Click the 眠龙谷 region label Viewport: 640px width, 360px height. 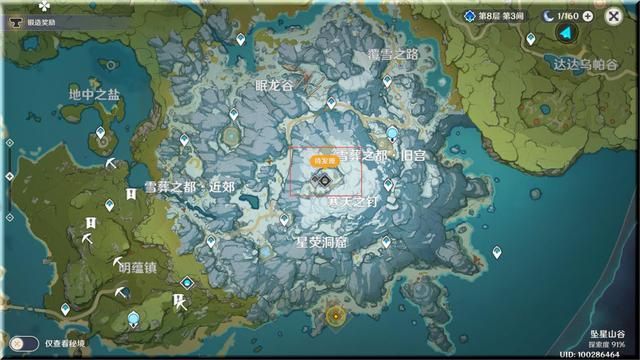click(274, 86)
